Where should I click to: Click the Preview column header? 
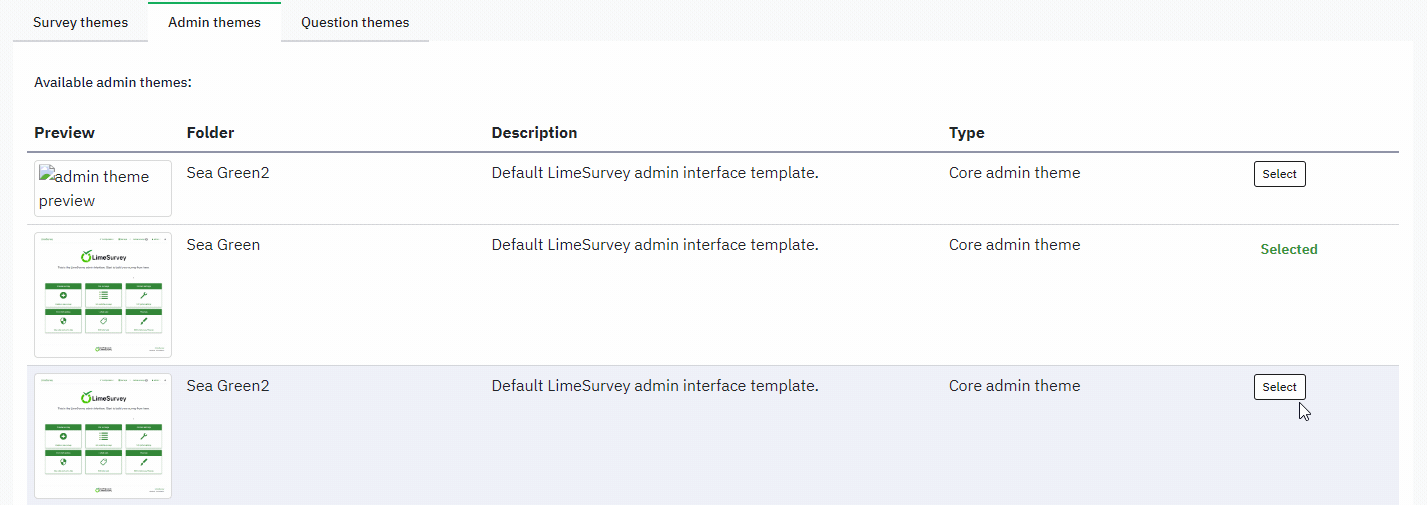[x=64, y=133]
